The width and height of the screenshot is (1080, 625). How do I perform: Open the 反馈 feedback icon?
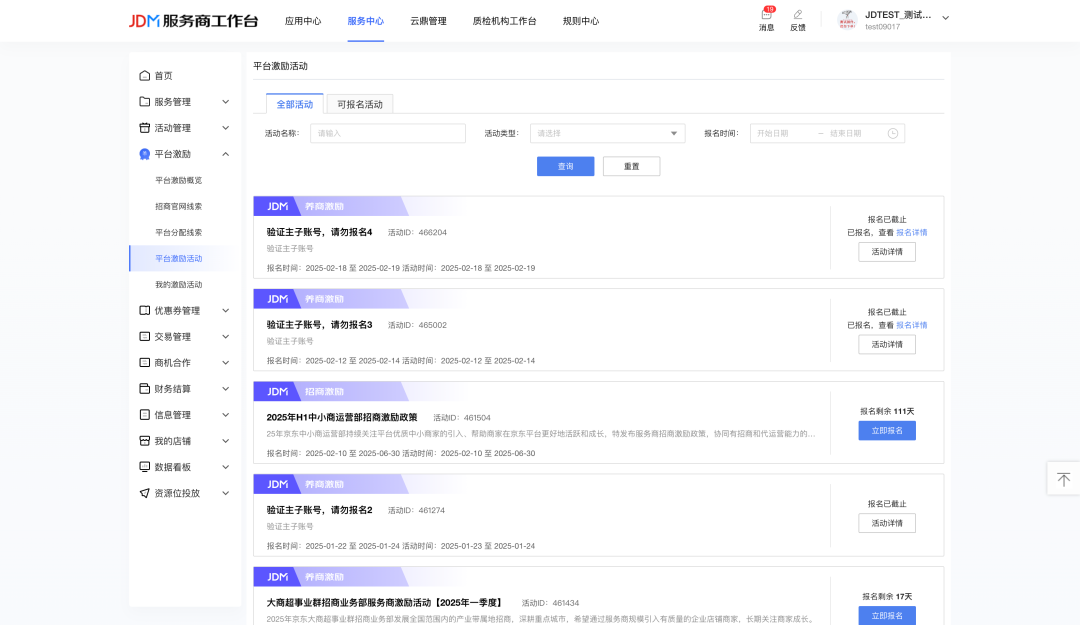(x=797, y=16)
